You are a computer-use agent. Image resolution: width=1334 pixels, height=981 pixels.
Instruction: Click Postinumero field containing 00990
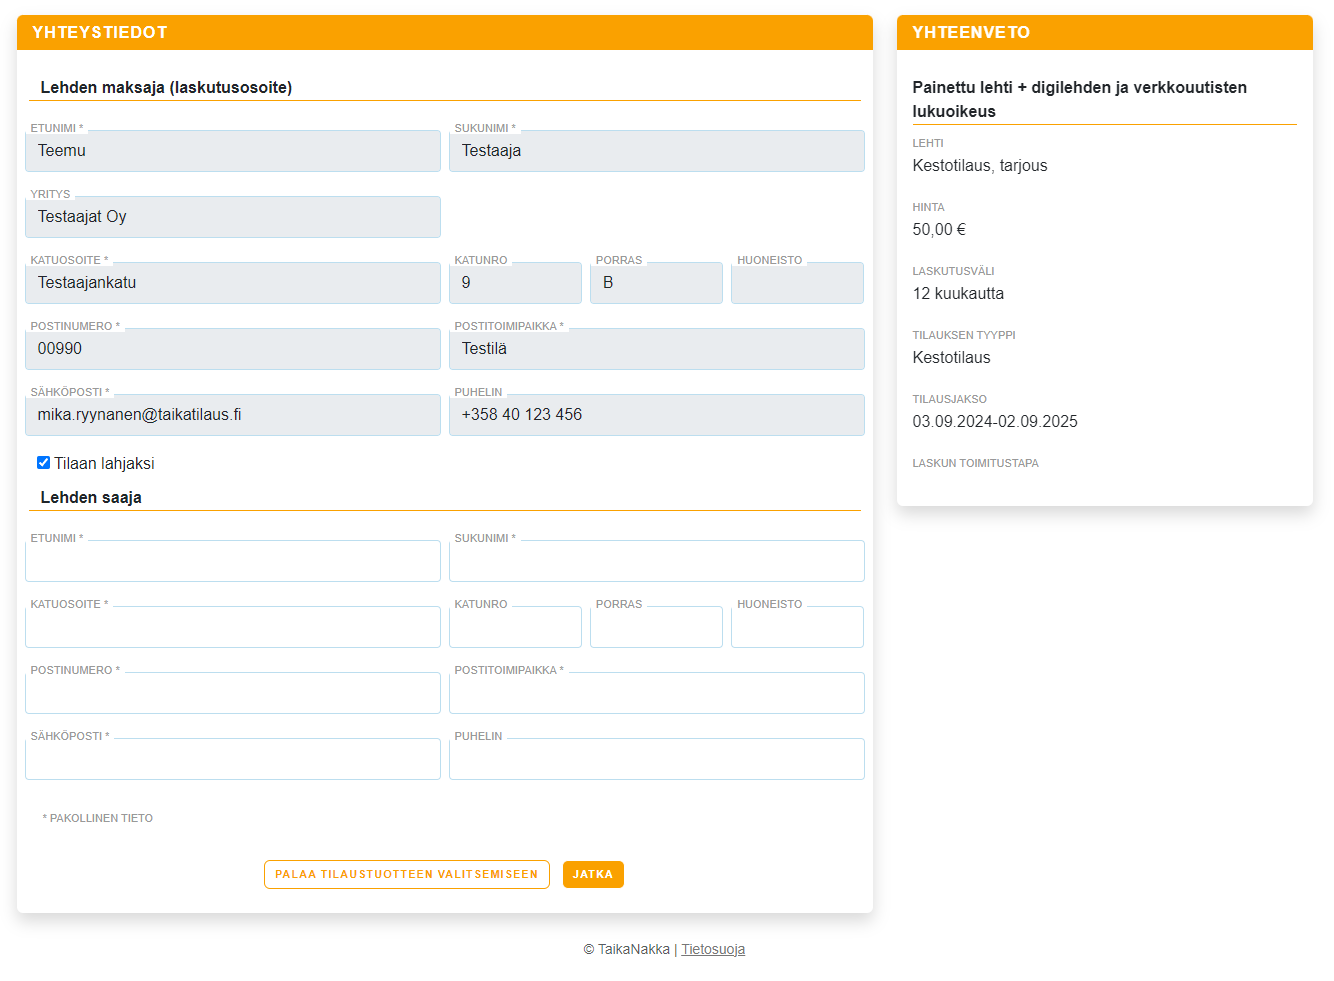click(x=233, y=349)
